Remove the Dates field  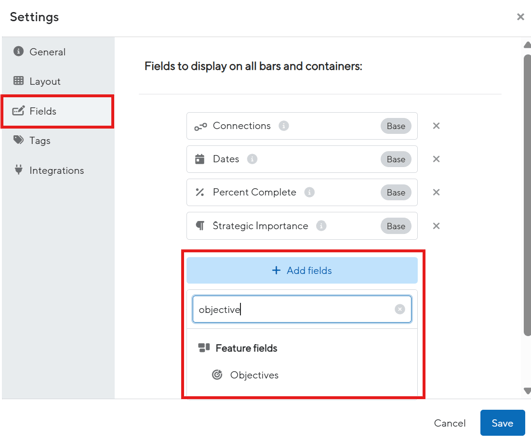click(x=436, y=159)
